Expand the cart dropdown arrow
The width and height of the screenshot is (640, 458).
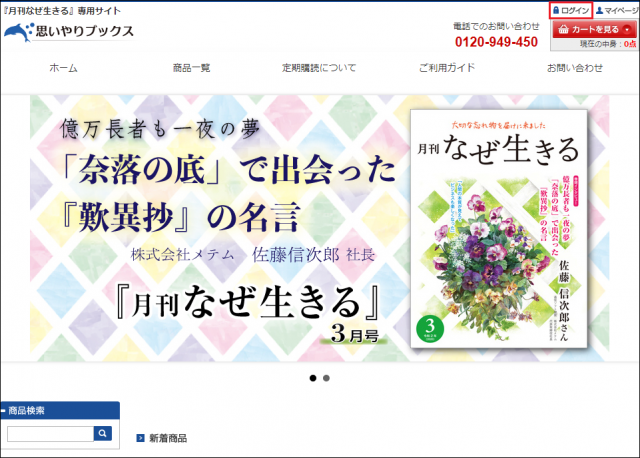coord(627,30)
